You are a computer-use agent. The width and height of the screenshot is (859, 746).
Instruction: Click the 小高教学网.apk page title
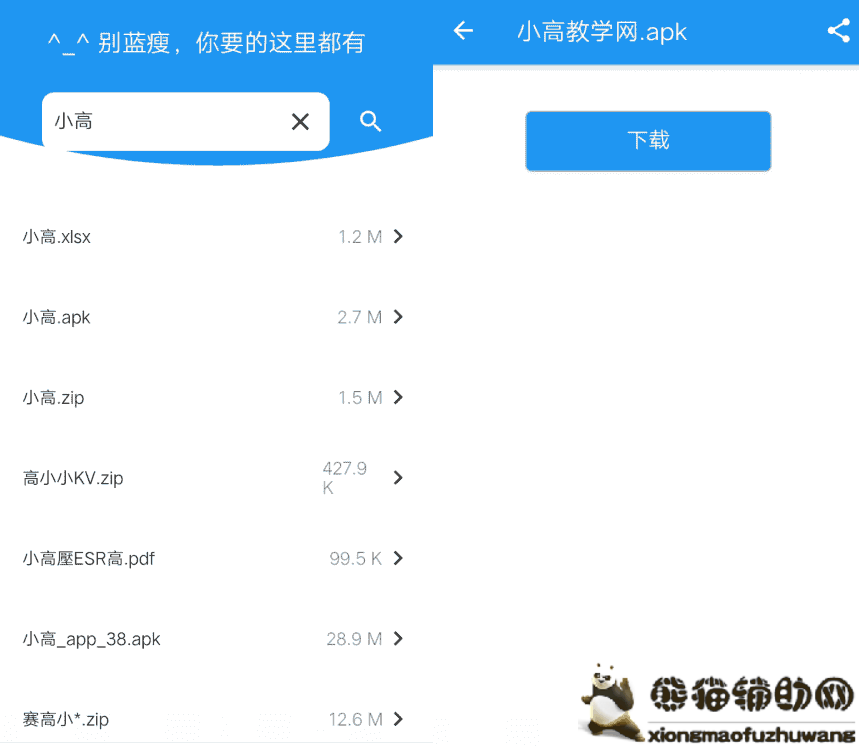coord(602,32)
